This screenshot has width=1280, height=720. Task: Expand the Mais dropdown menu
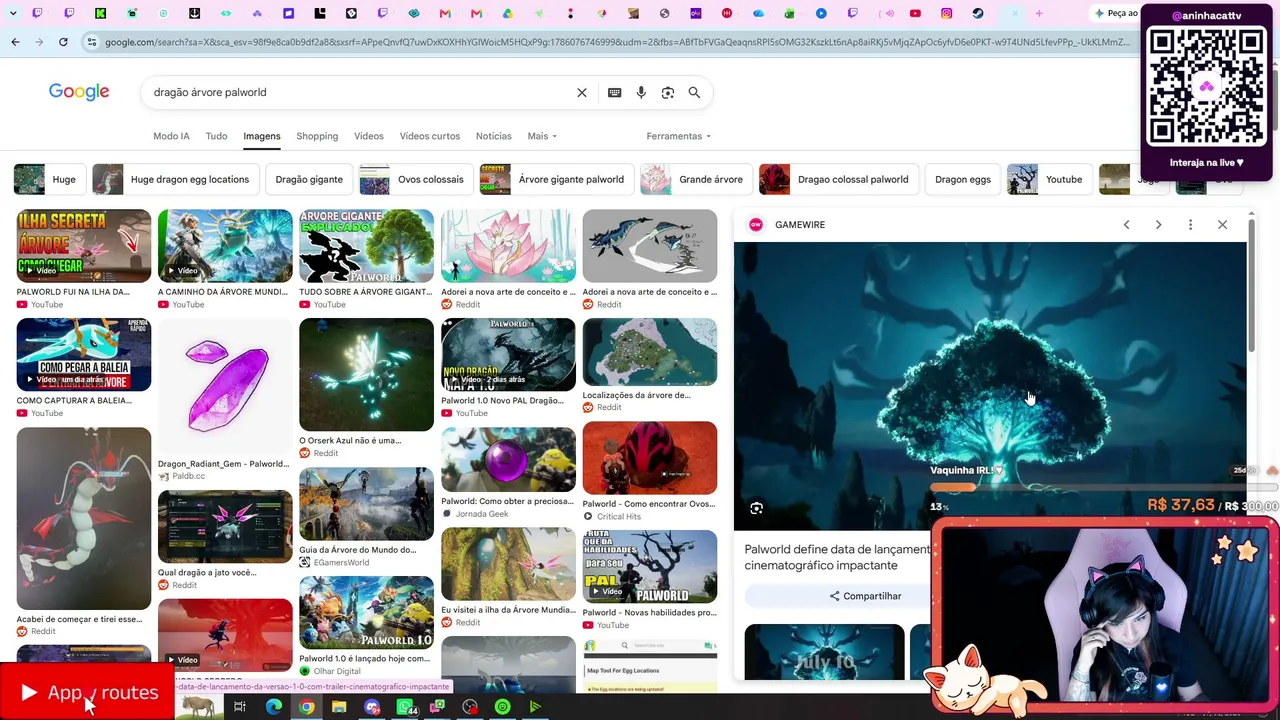pyautogui.click(x=542, y=136)
